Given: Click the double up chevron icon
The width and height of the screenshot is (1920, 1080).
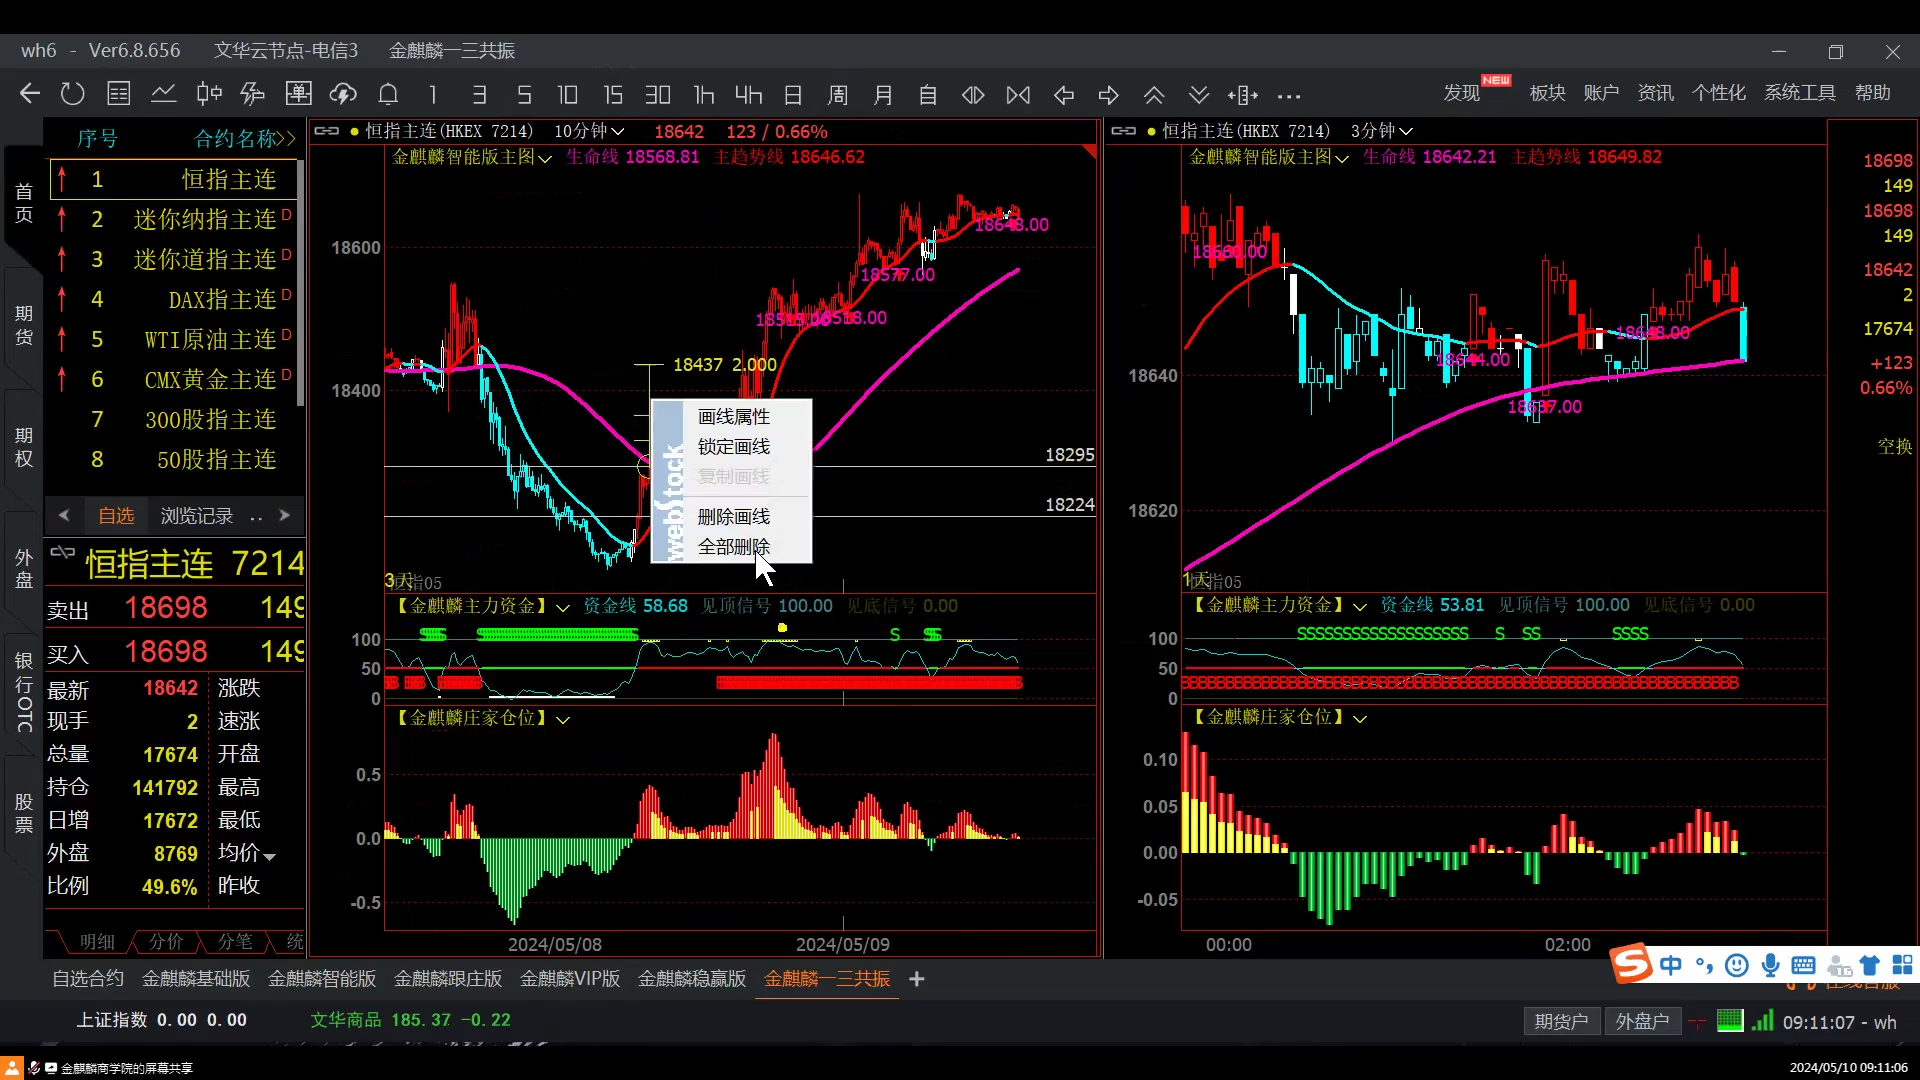Looking at the screenshot, I should (x=1154, y=94).
